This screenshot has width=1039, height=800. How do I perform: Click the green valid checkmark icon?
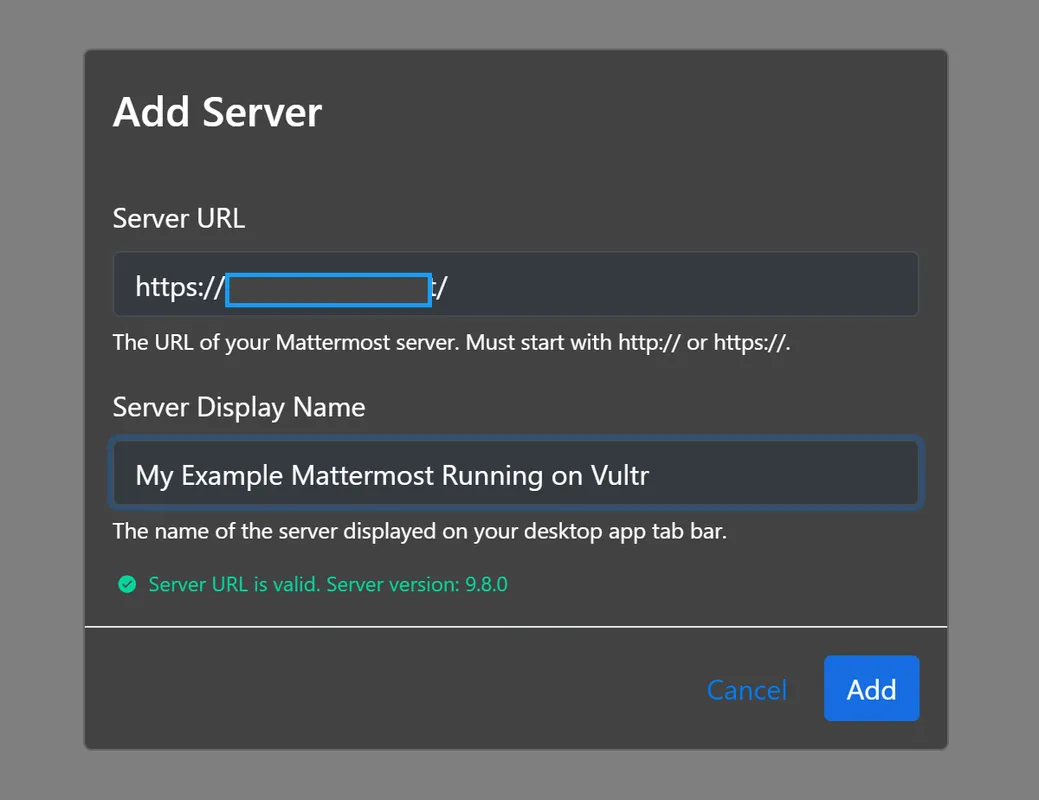tap(127, 584)
